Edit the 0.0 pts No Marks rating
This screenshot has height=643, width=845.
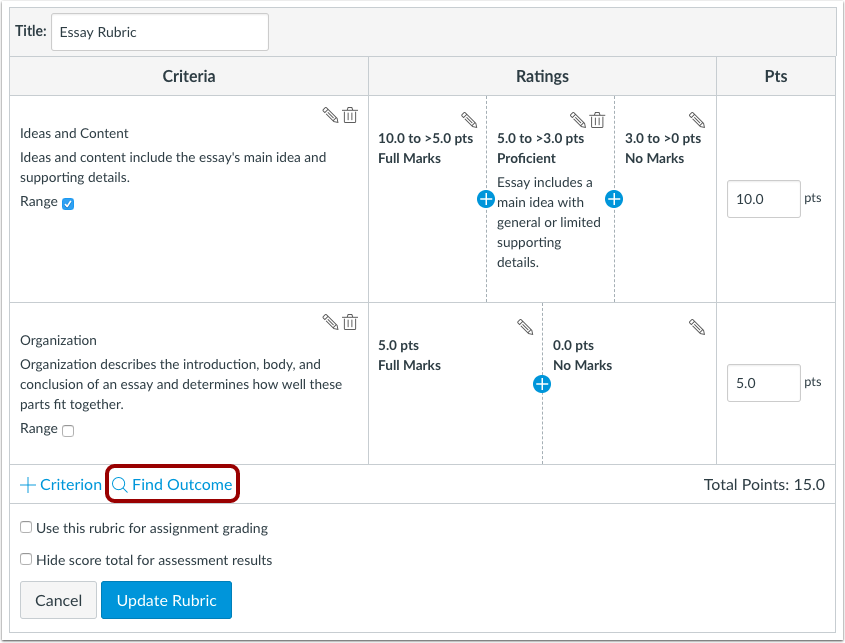[x=697, y=327]
